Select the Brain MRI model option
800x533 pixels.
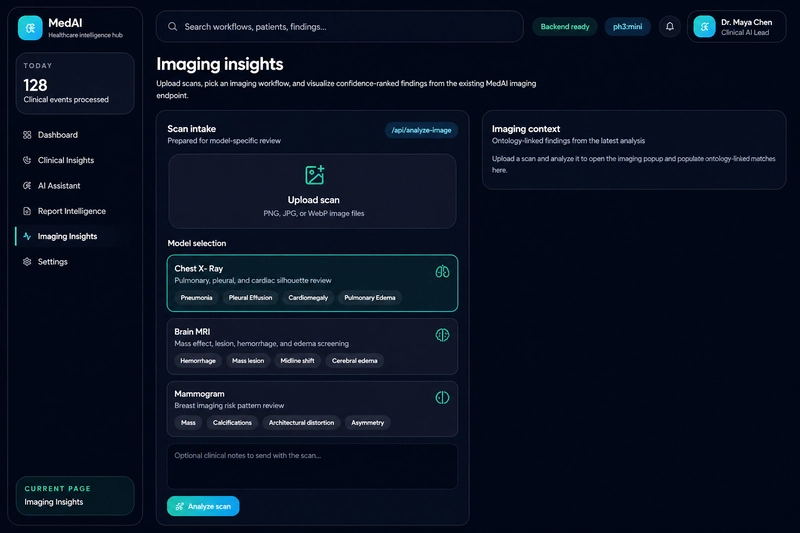point(312,346)
